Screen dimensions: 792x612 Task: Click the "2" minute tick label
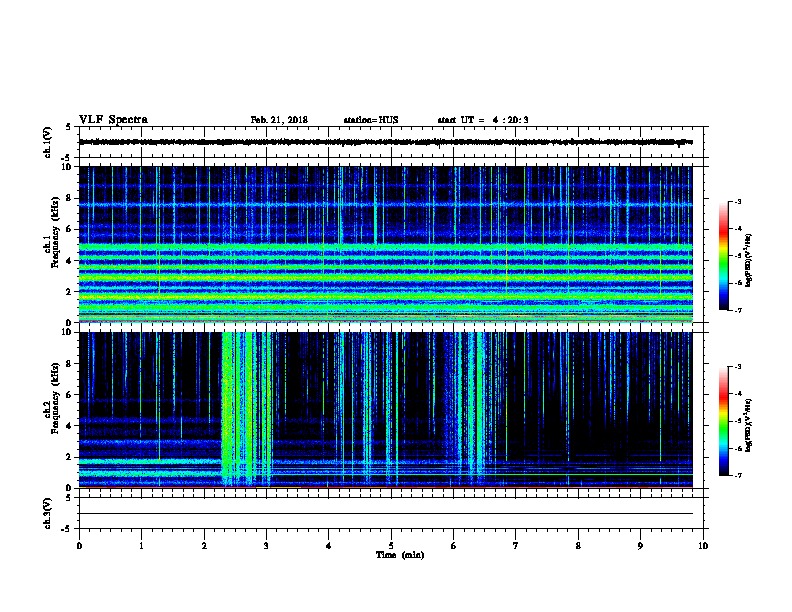pyautogui.click(x=204, y=546)
